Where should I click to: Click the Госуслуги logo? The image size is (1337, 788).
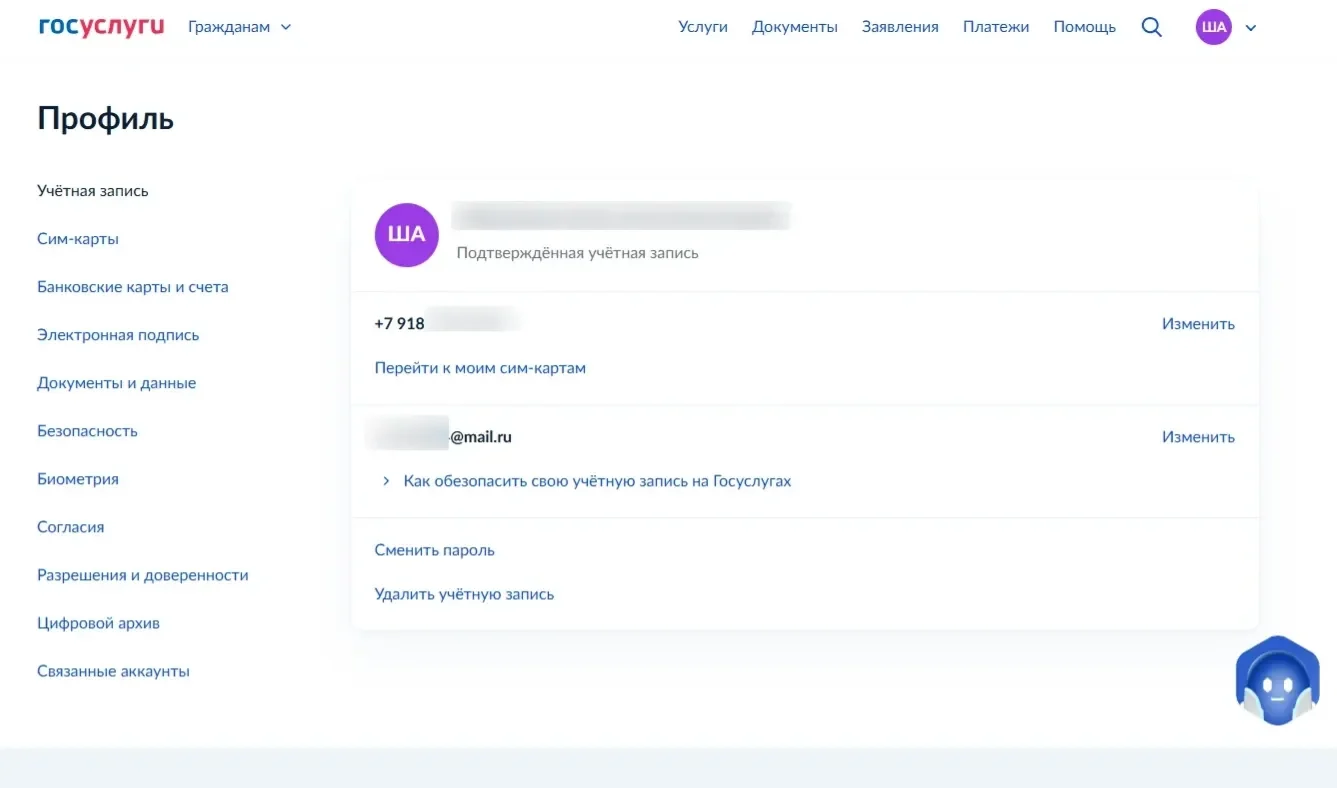tap(101, 27)
